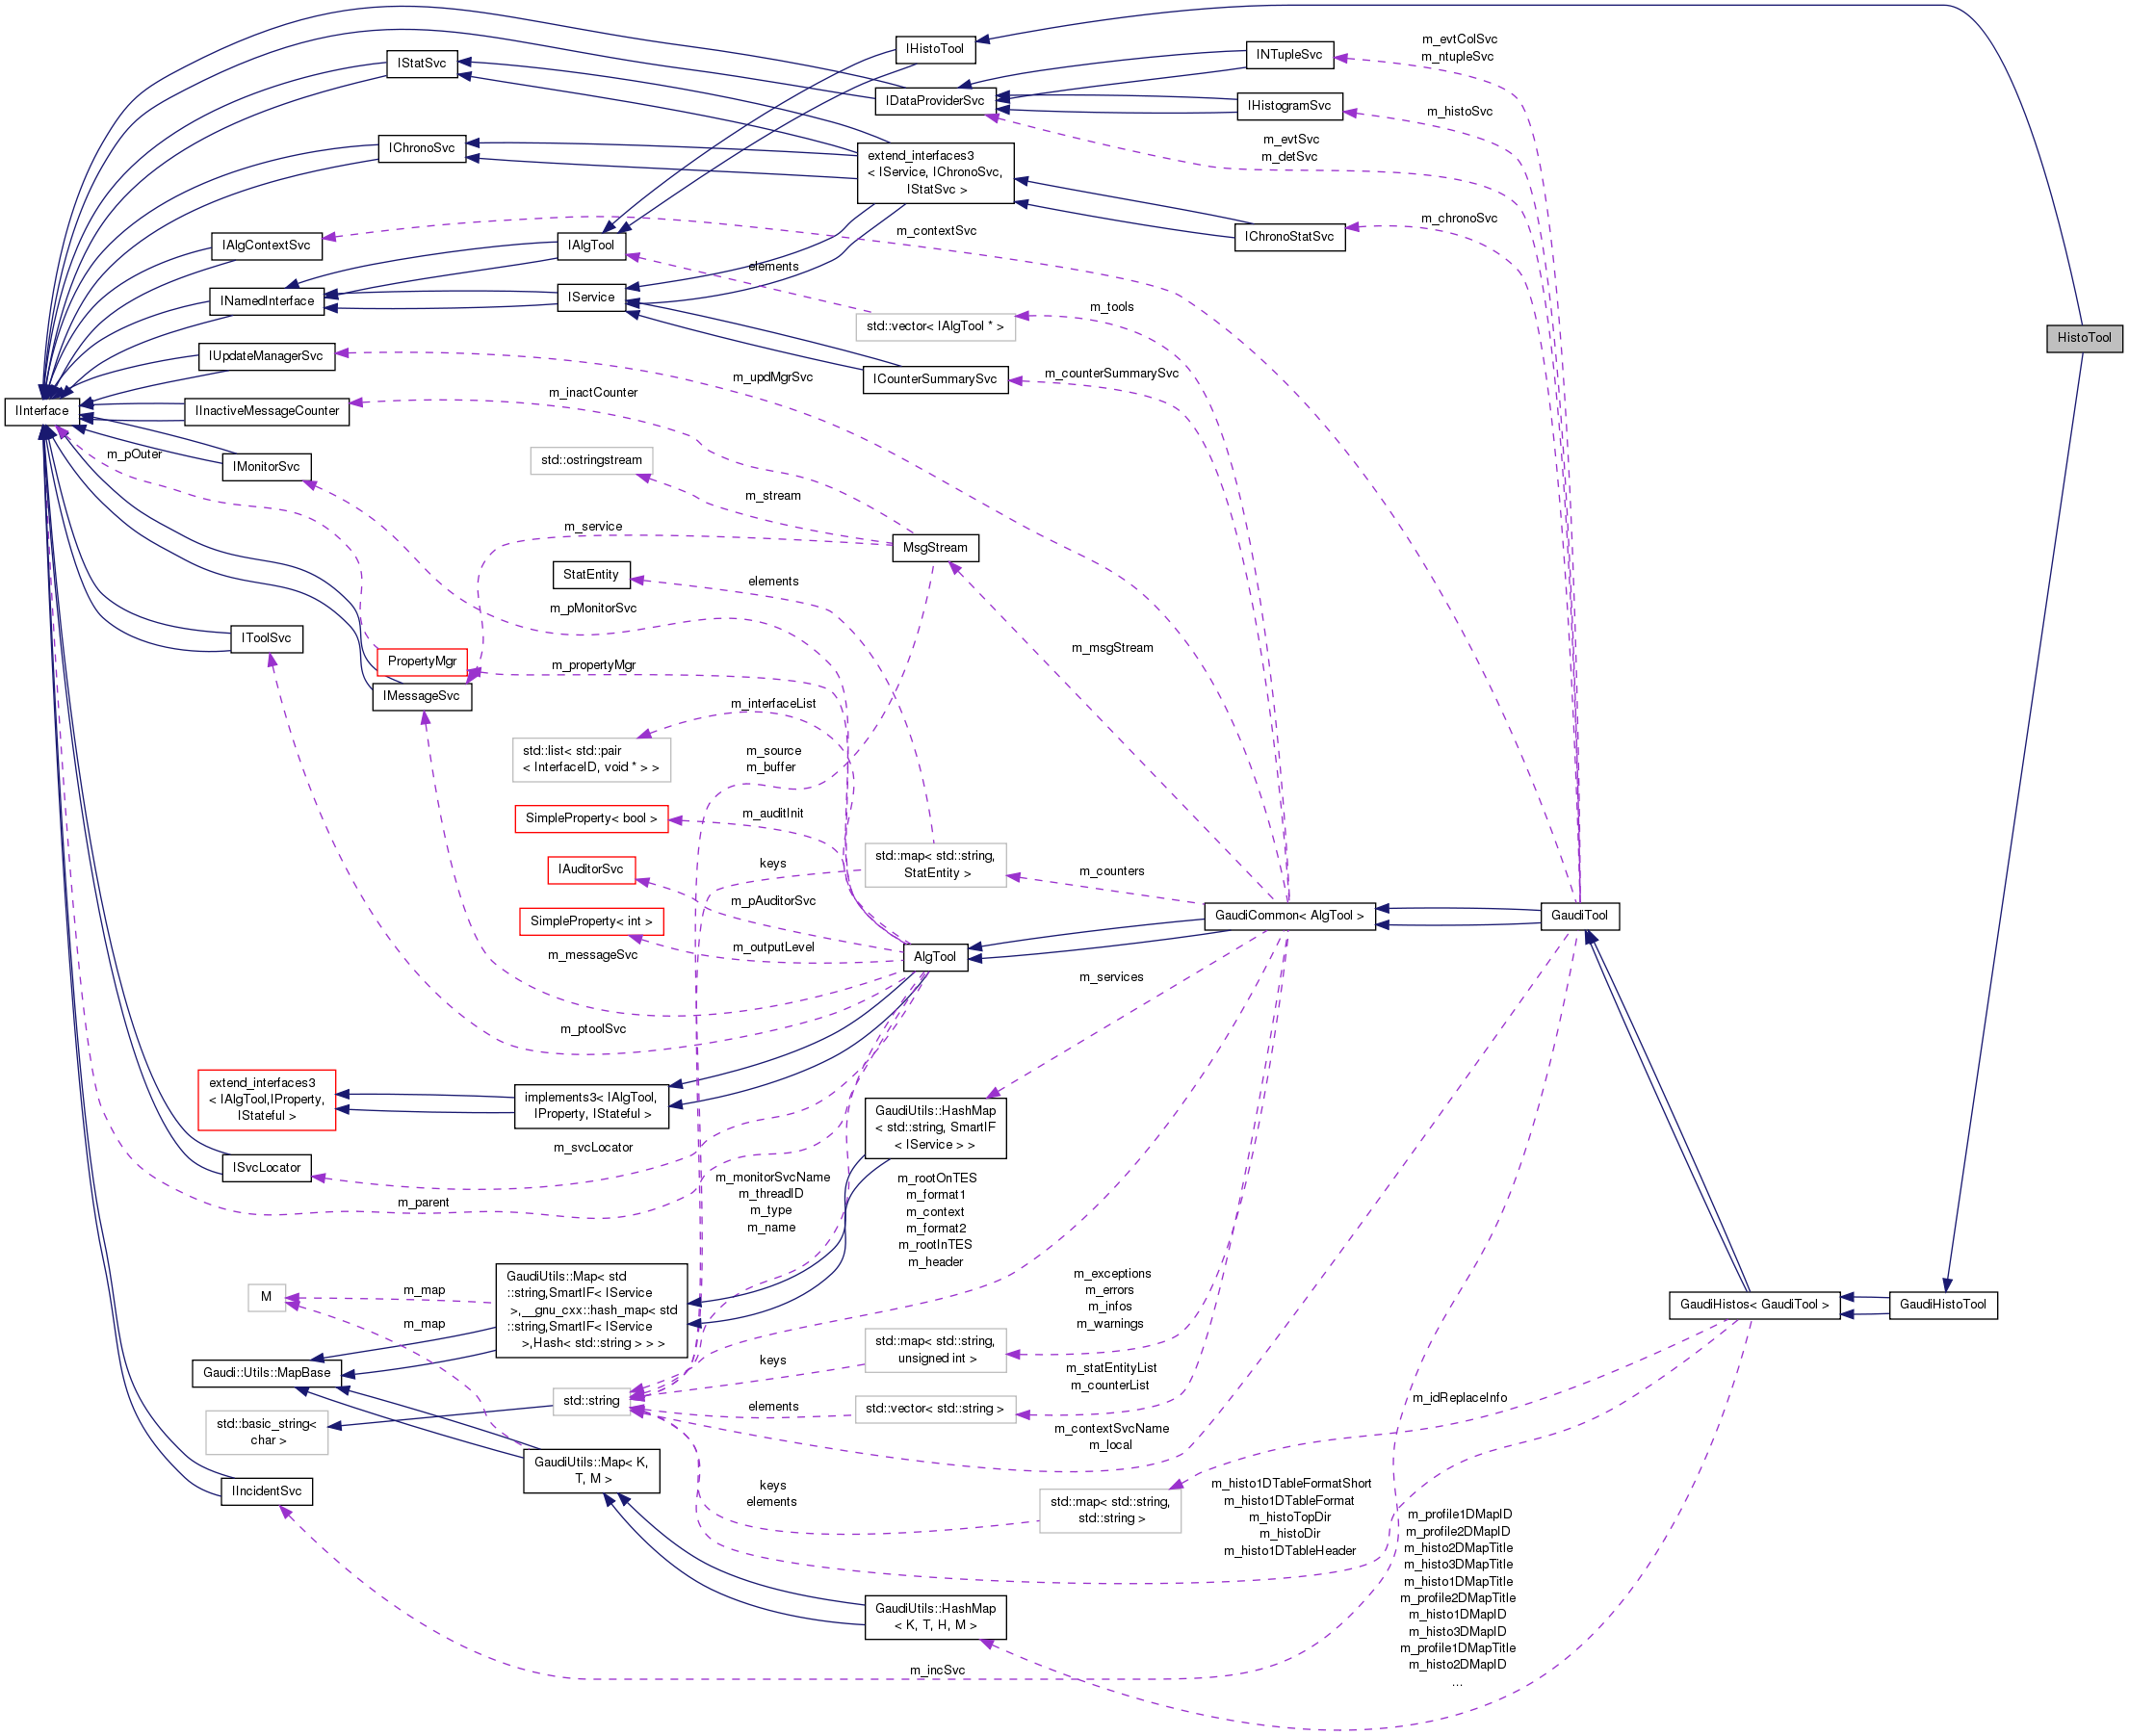This screenshot has width=2129, height=1736.
Task: Open the GaudiCommon< AlgTool > box
Action: [1289, 916]
